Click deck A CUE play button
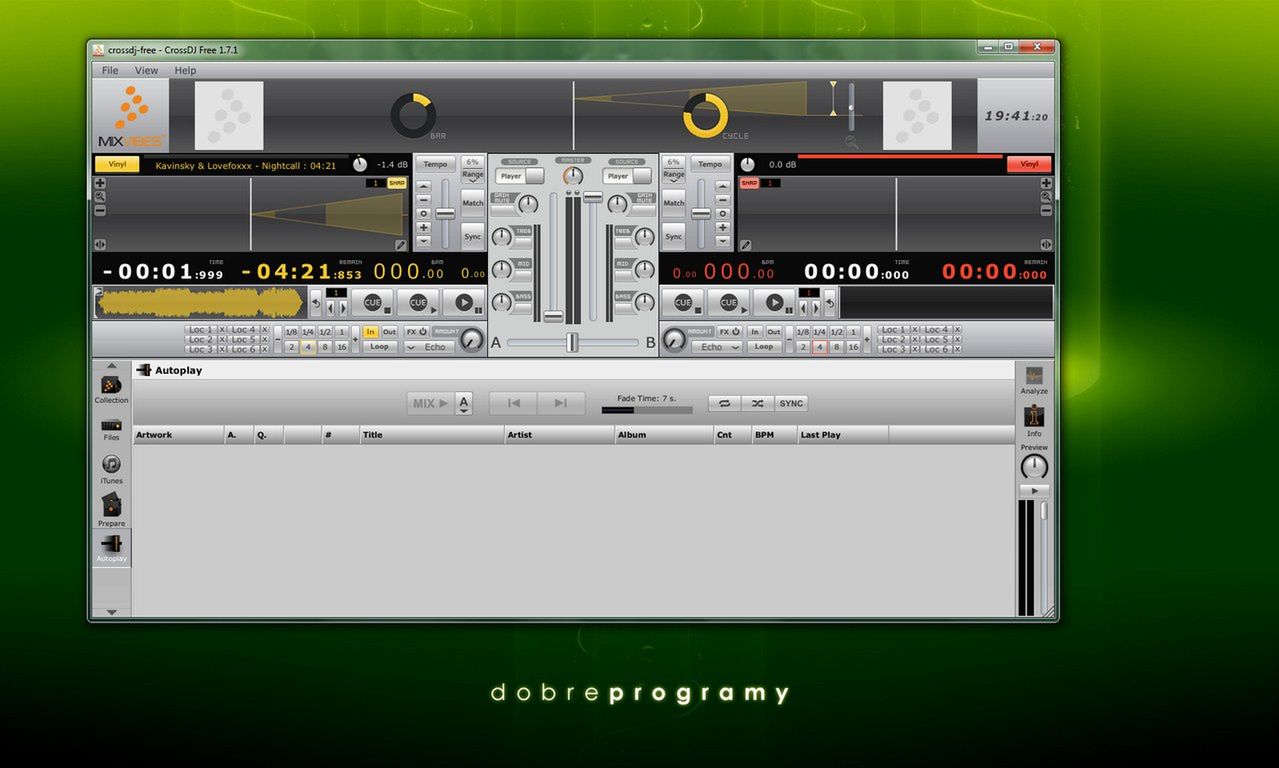 pos(418,302)
